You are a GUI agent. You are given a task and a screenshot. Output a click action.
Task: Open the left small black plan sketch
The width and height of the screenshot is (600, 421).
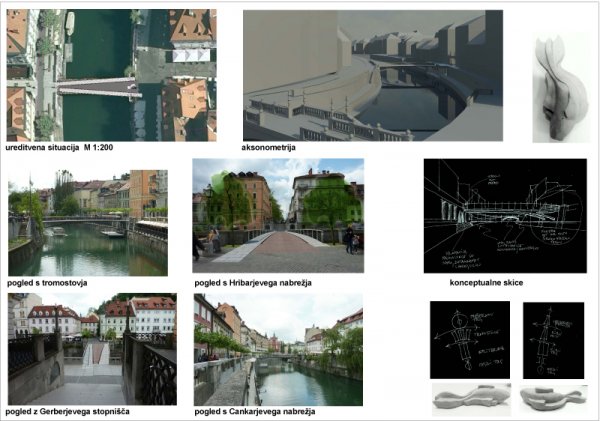(x=469, y=340)
